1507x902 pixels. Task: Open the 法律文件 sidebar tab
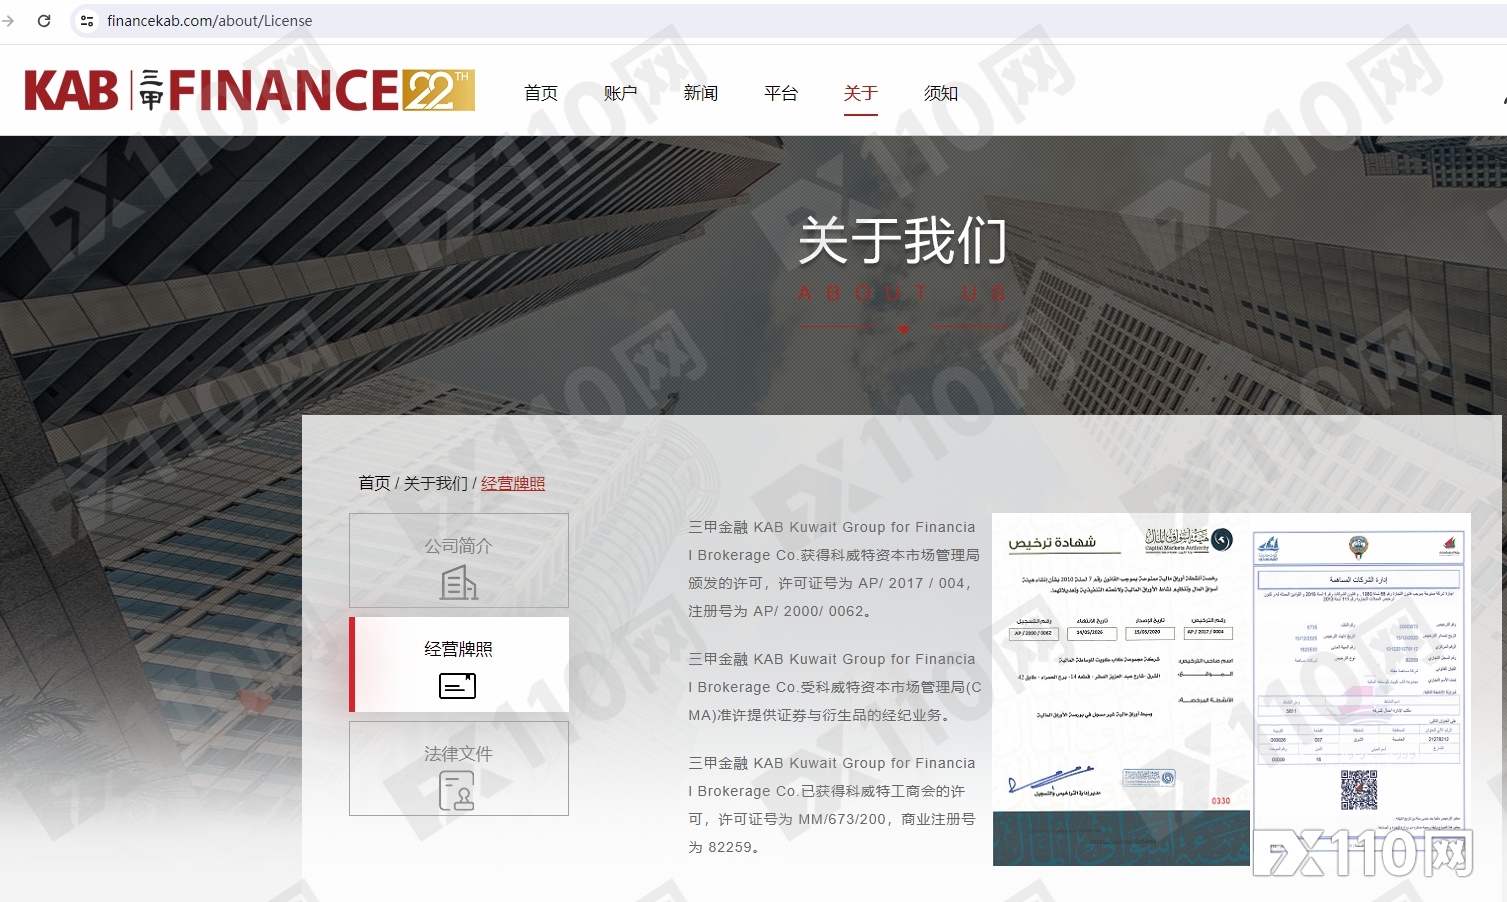click(459, 768)
